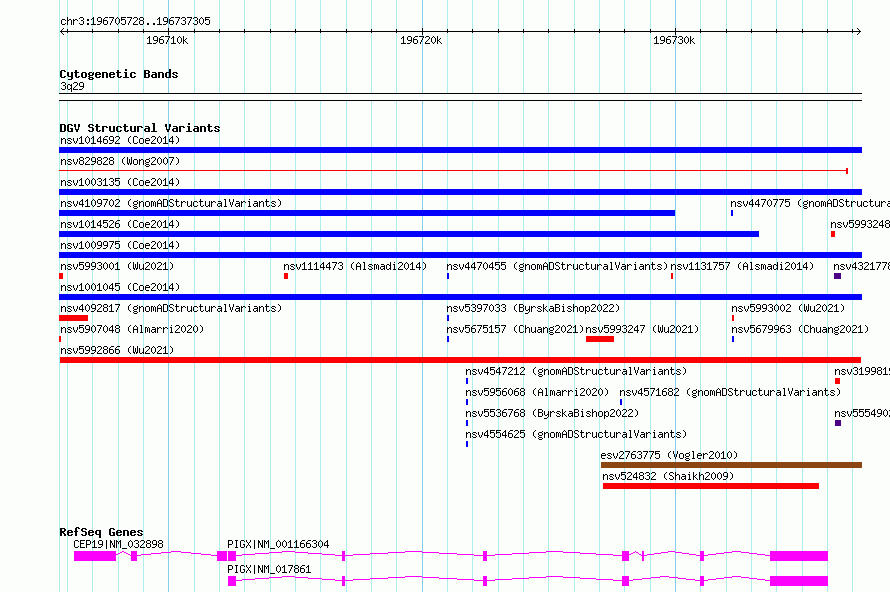890x592 pixels.
Task: Open the nsv4470775 gnomAD variant label
Action: point(810,203)
